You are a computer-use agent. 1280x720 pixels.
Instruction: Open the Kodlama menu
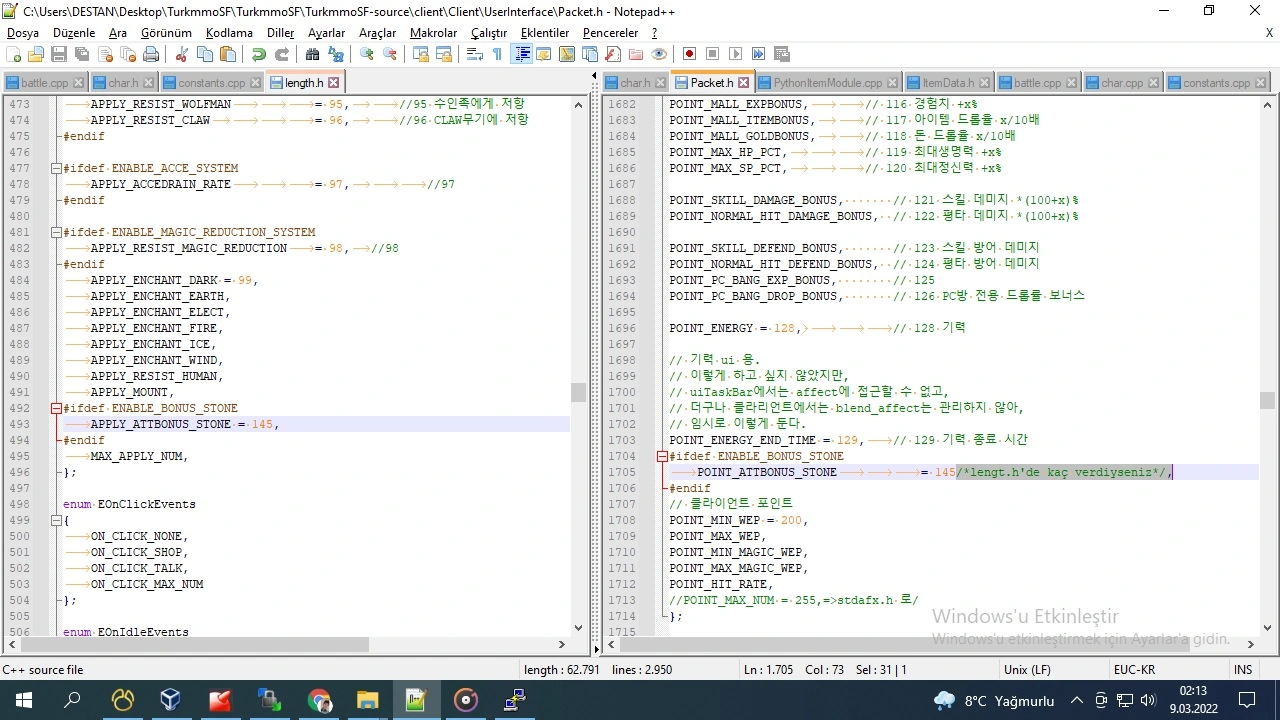click(x=229, y=33)
